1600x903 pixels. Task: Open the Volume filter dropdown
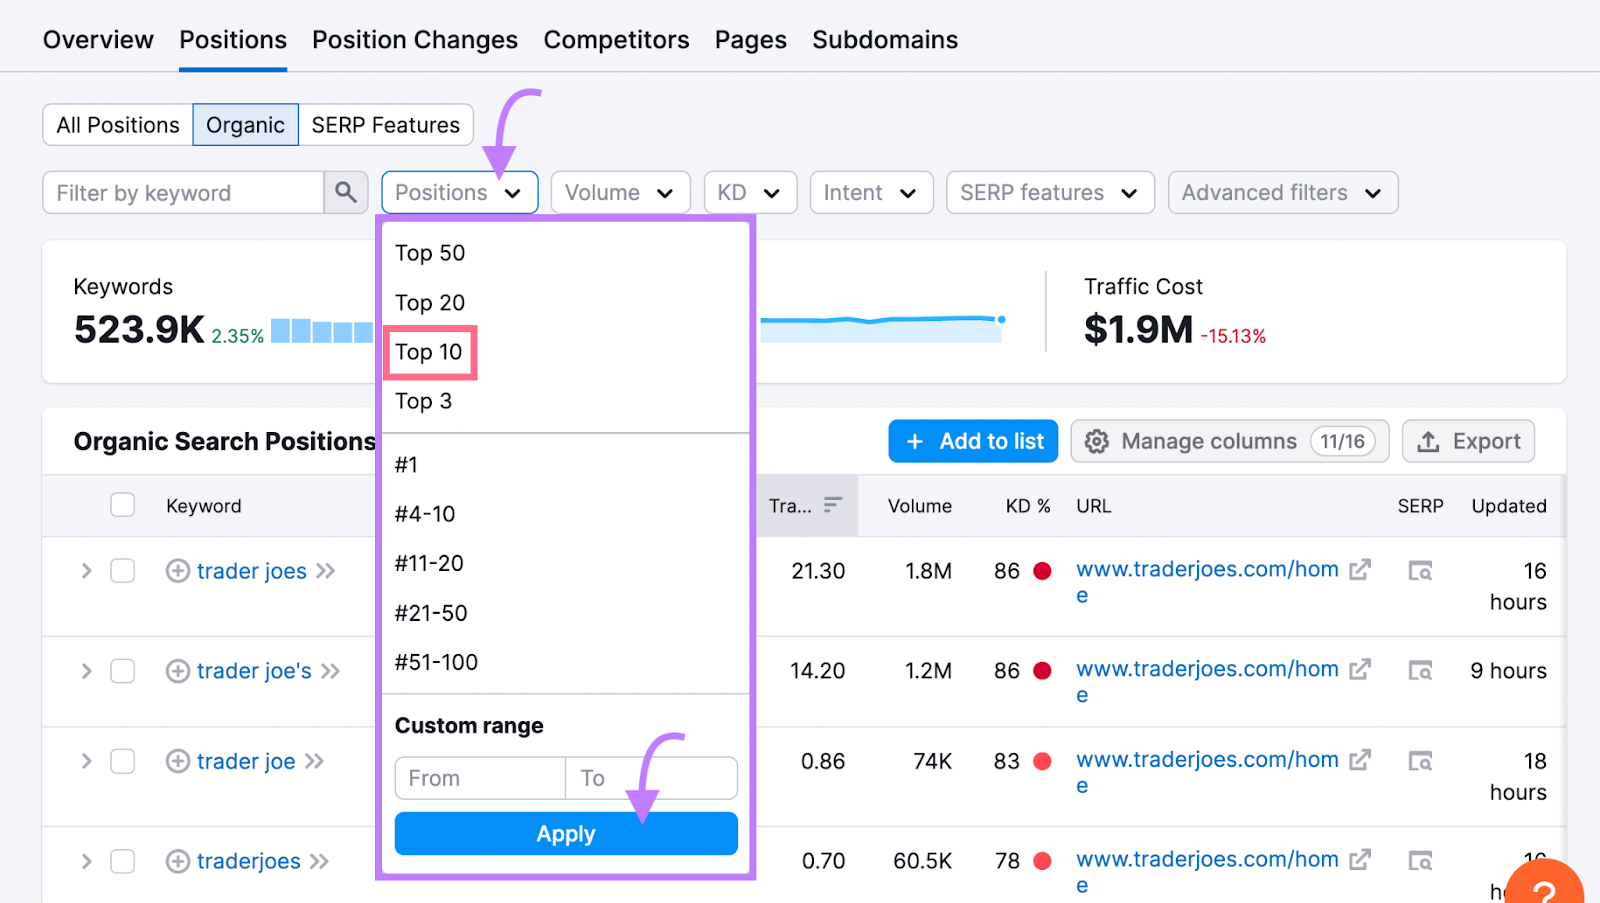[620, 192]
